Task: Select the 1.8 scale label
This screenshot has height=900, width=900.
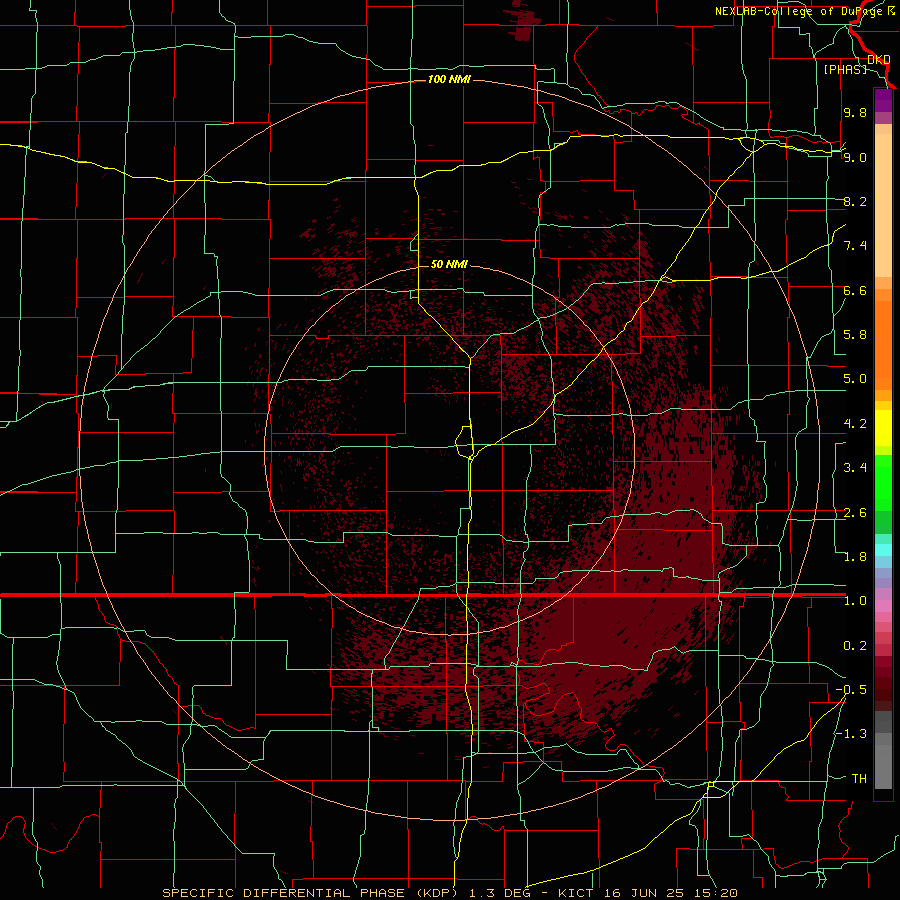Action: pyautogui.click(x=855, y=557)
